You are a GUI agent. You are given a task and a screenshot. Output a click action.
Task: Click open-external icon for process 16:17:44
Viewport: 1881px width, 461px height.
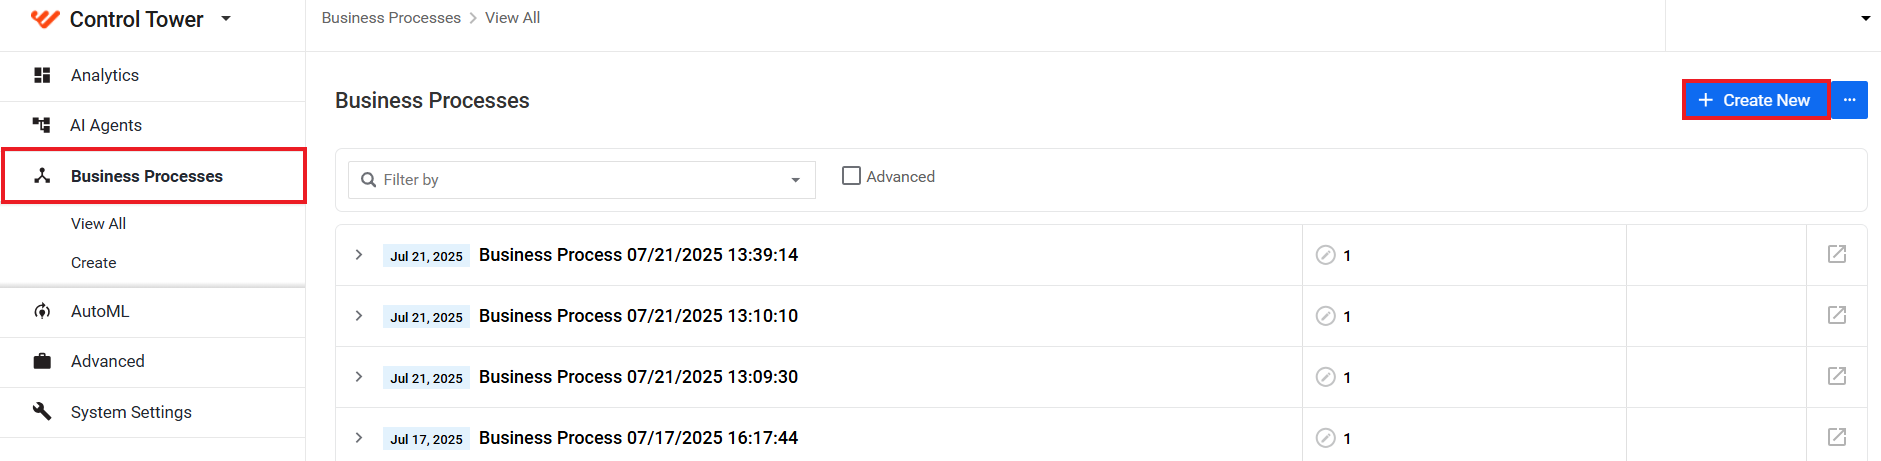pyautogui.click(x=1837, y=437)
